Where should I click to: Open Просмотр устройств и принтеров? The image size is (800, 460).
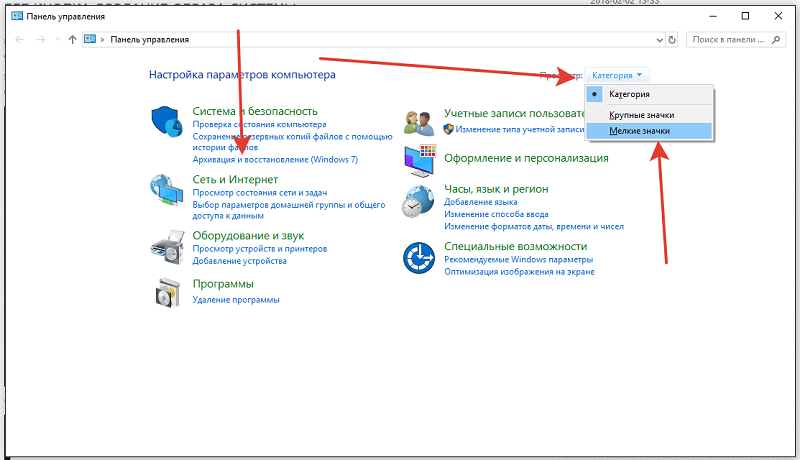(x=260, y=249)
